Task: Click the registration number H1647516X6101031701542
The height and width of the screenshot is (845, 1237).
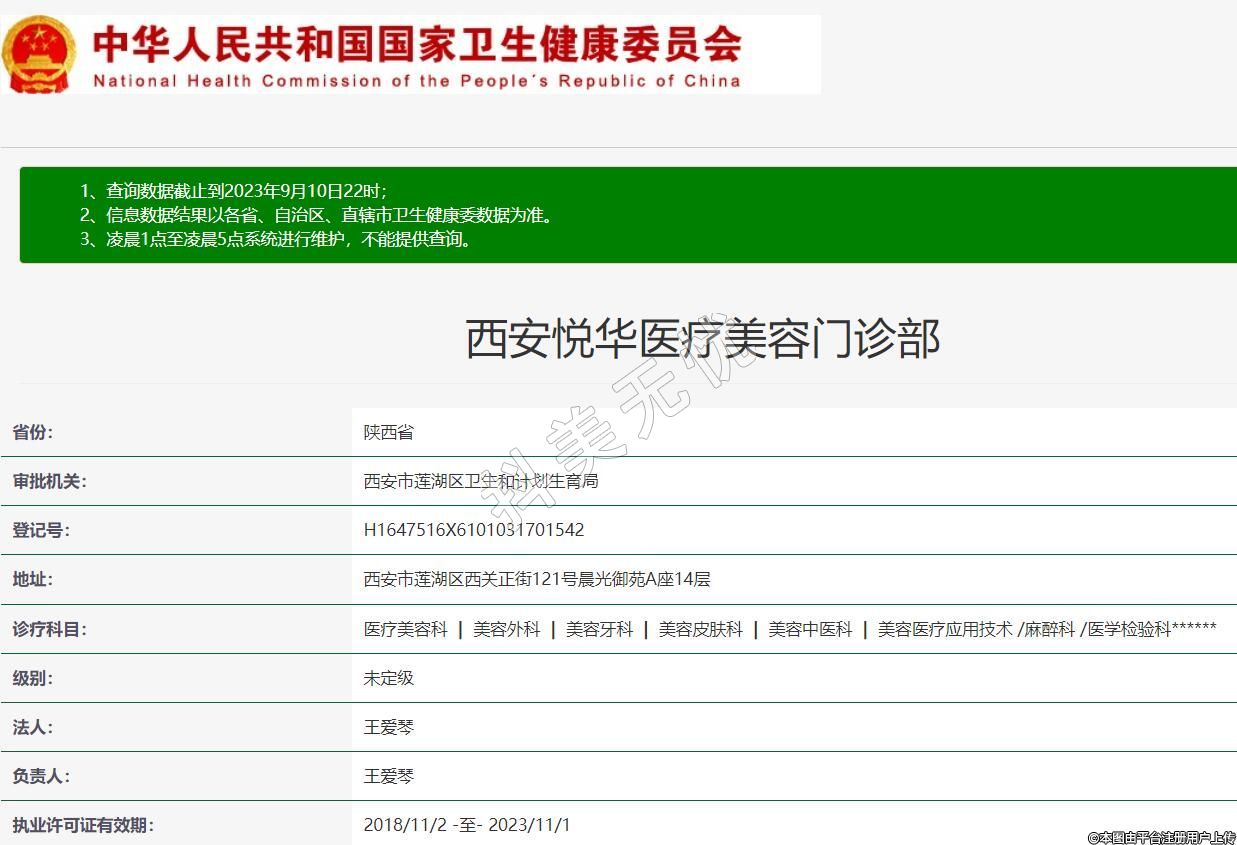Action: coord(473,530)
